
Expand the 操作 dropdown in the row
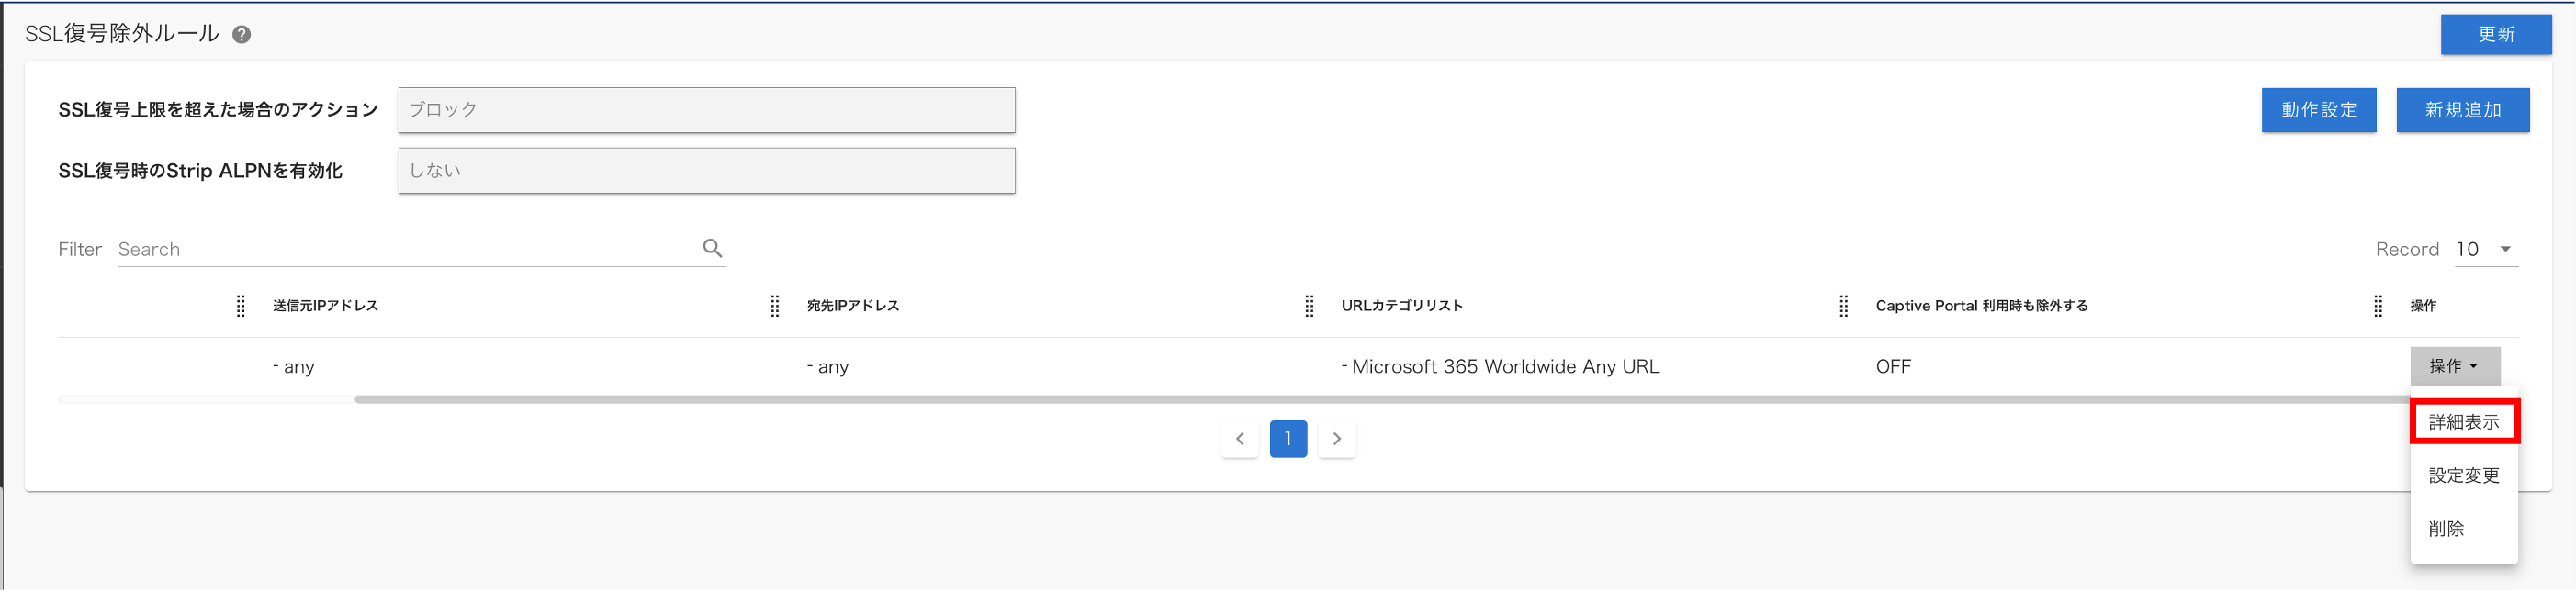(2454, 366)
